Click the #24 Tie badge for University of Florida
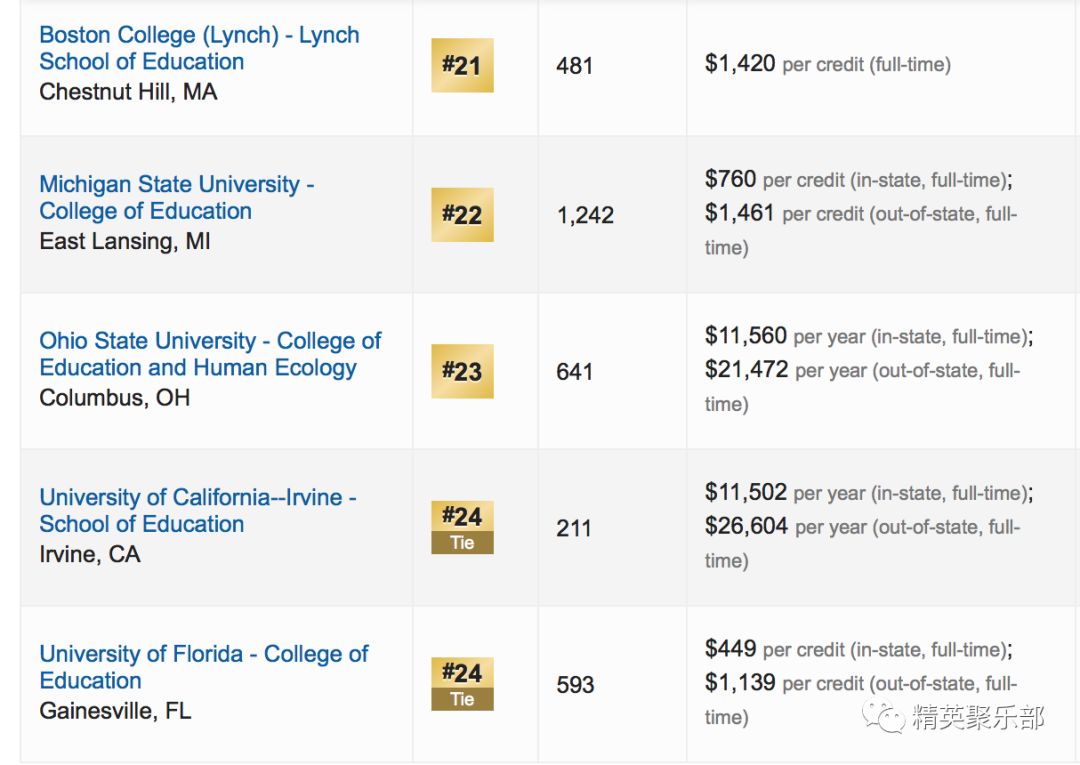The width and height of the screenshot is (1080, 765). tap(462, 684)
